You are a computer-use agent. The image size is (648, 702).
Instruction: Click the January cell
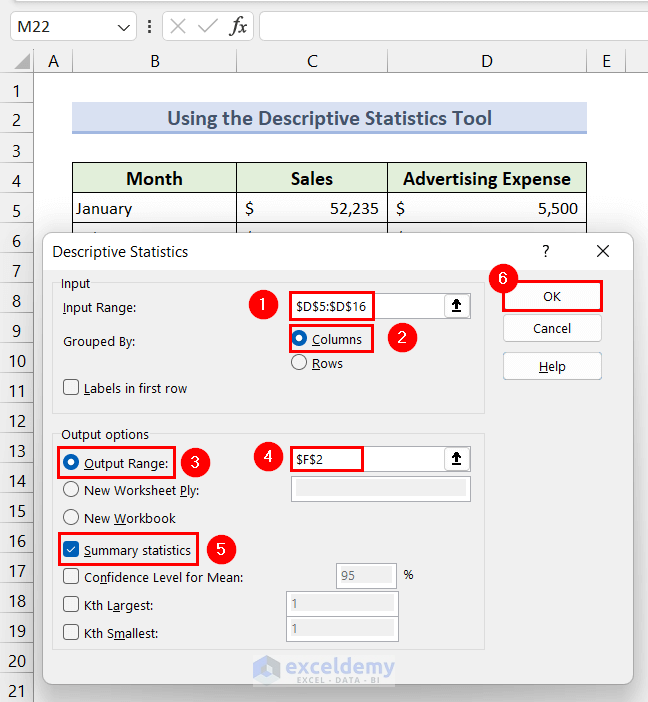[154, 208]
